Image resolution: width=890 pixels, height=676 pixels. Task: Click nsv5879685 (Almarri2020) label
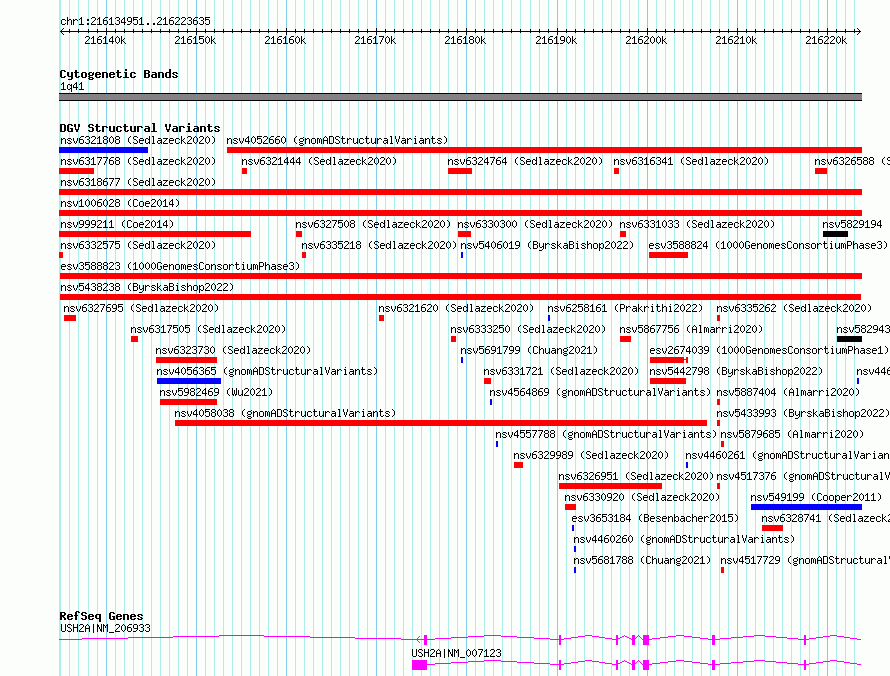tap(792, 434)
